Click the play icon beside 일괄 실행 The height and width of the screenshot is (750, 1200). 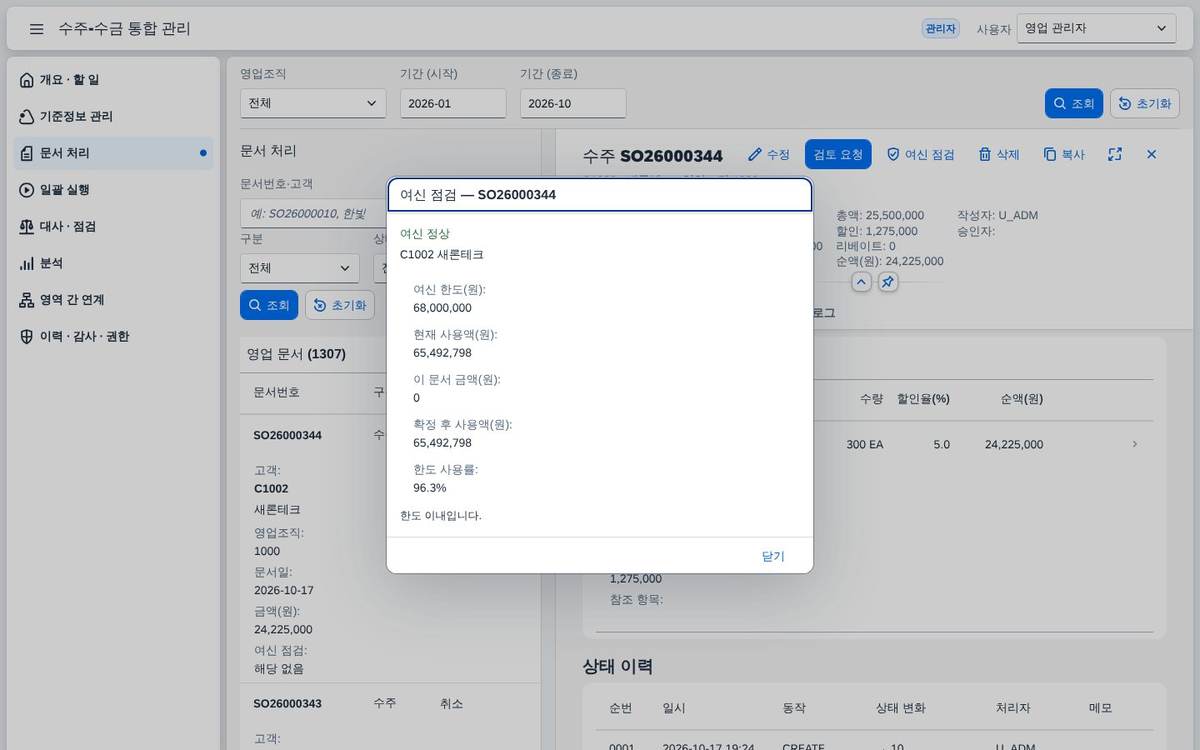click(x=27, y=190)
